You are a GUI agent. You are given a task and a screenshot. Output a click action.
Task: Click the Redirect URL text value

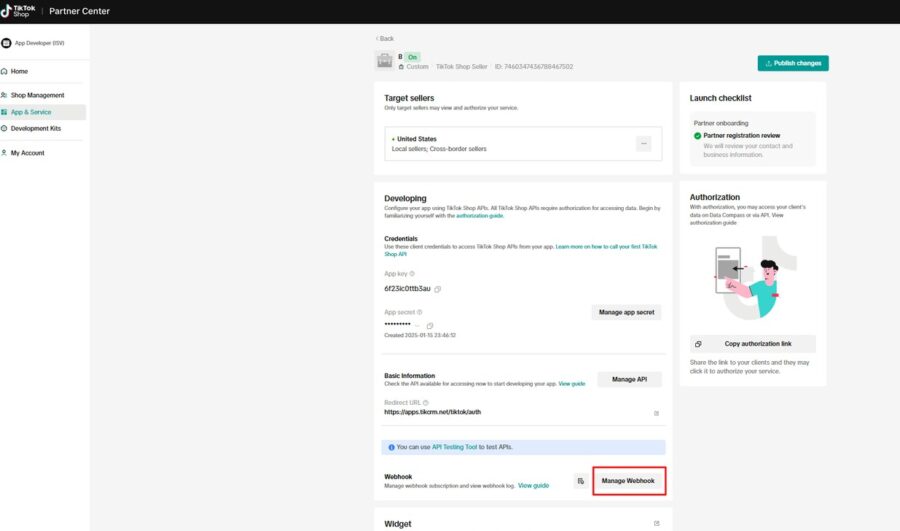point(432,412)
